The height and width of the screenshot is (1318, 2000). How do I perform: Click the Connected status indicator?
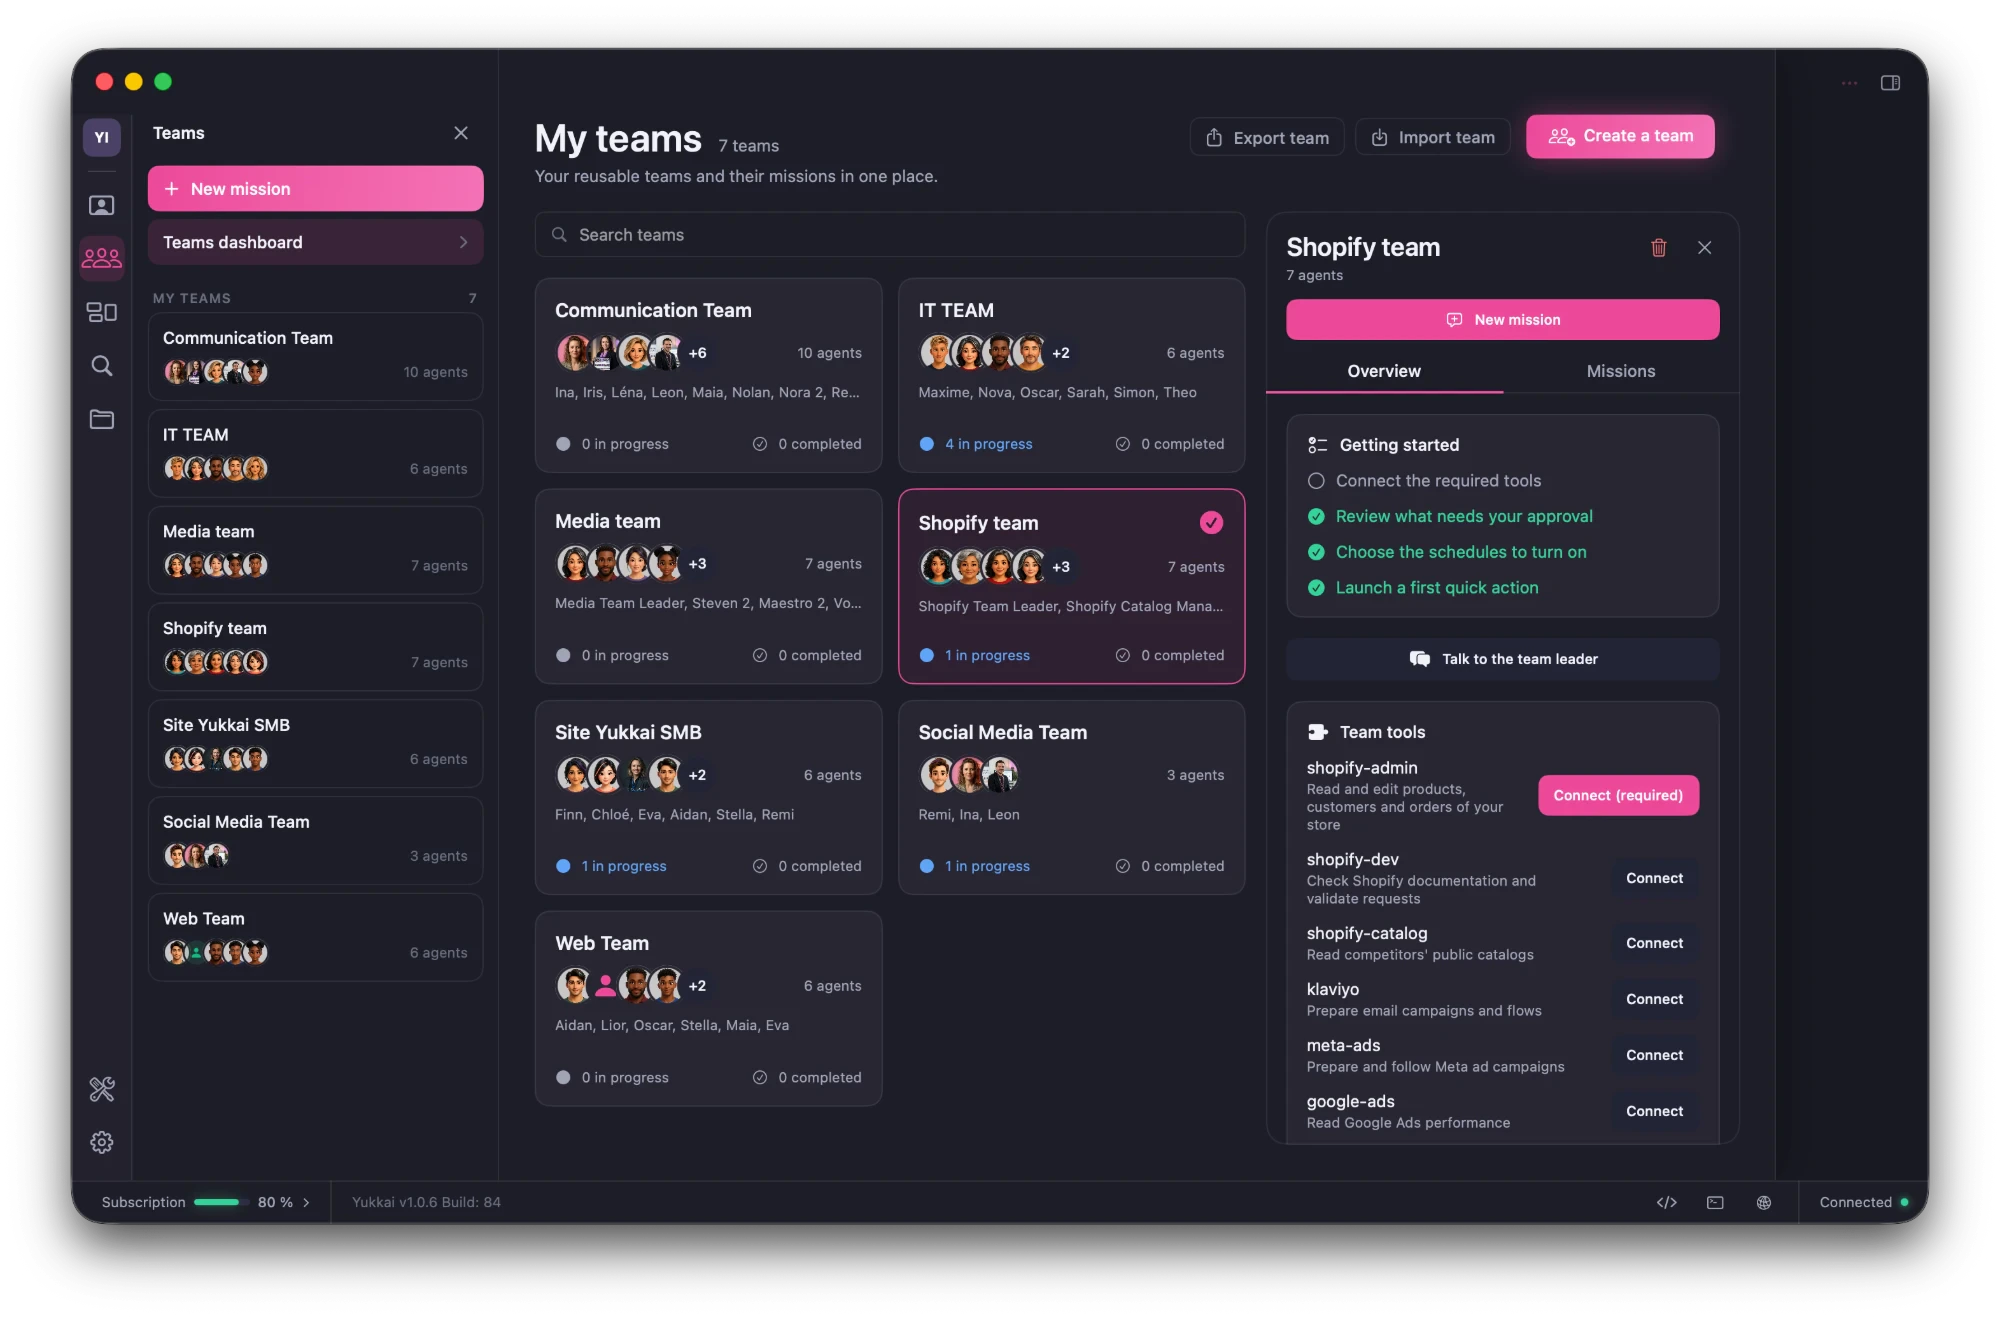point(1863,1202)
